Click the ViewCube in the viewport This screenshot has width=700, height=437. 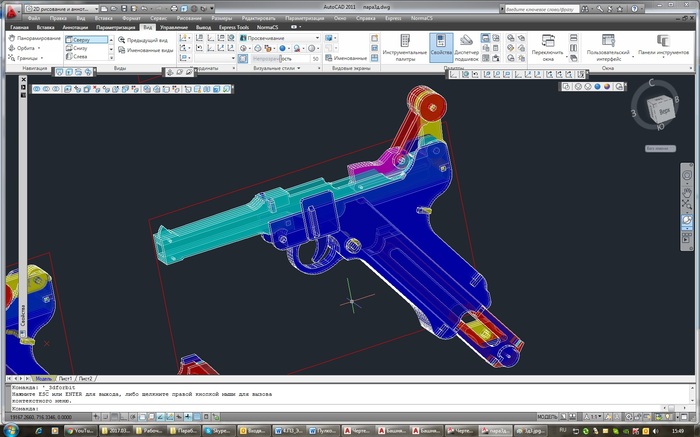pyautogui.click(x=664, y=109)
